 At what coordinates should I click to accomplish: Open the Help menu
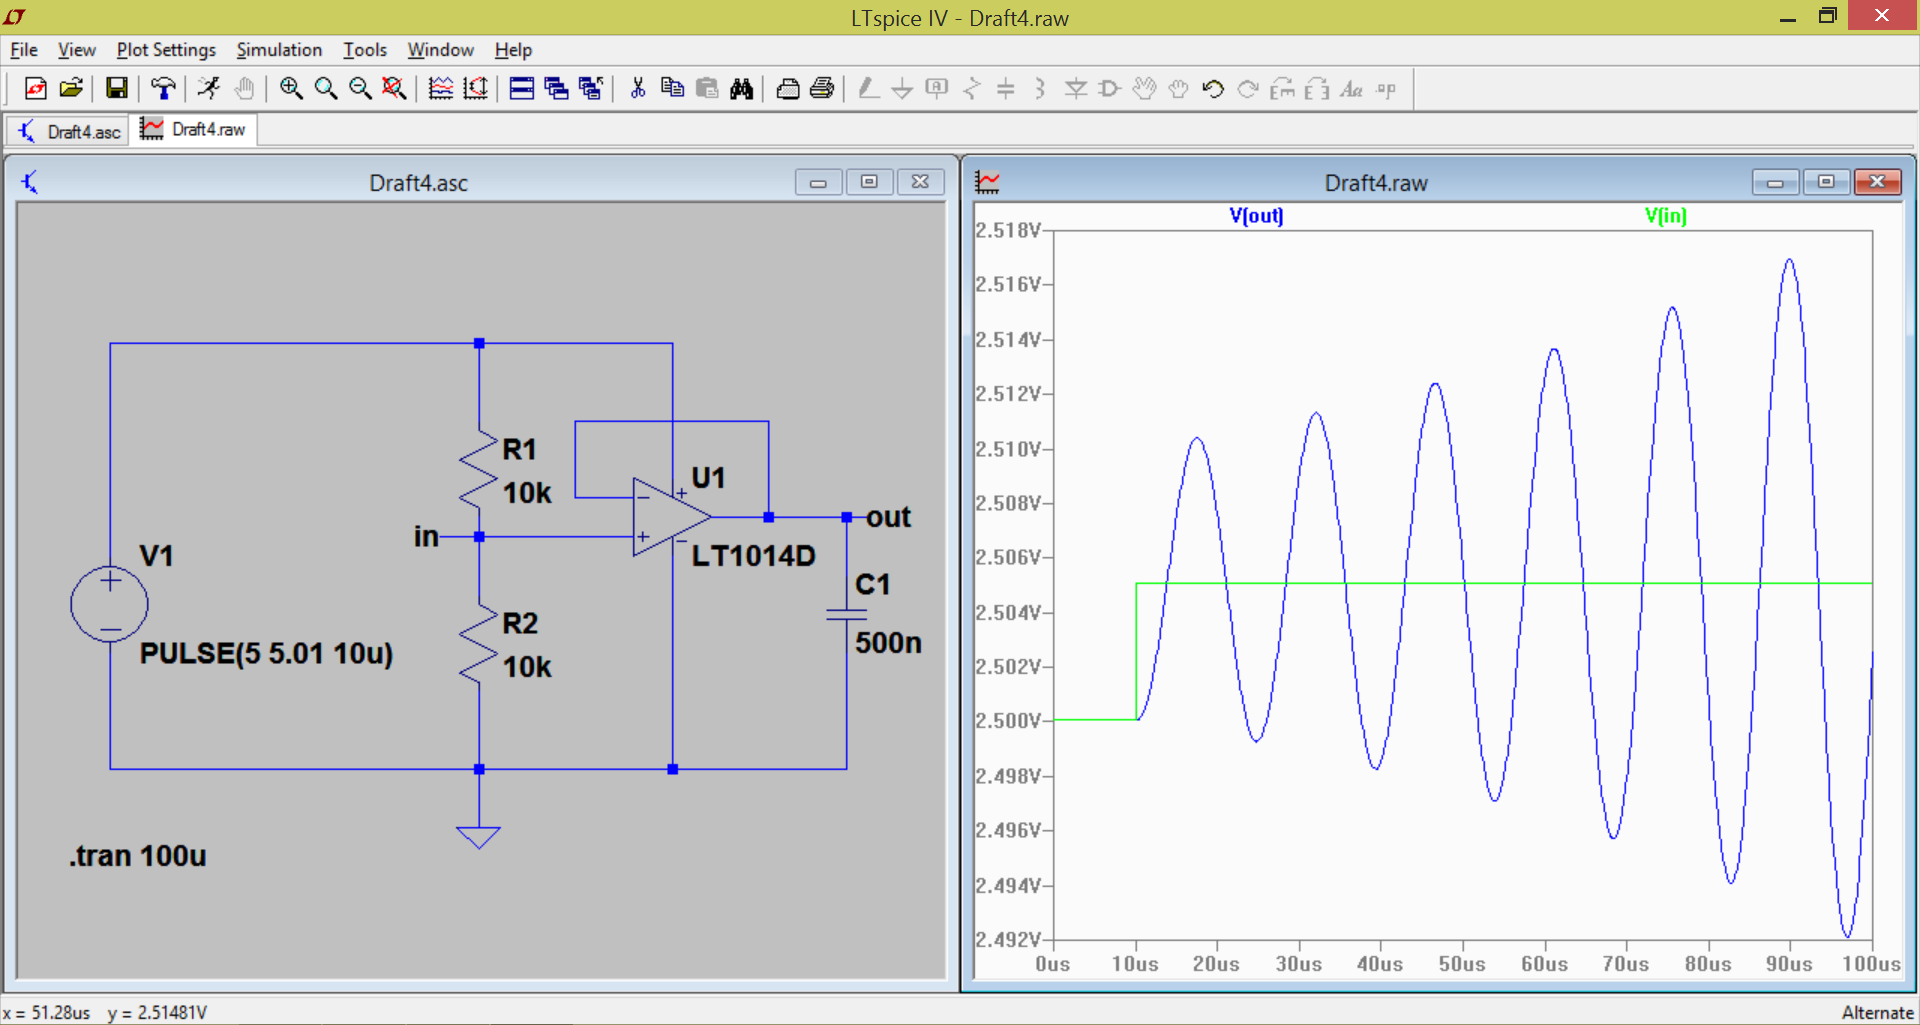(513, 50)
